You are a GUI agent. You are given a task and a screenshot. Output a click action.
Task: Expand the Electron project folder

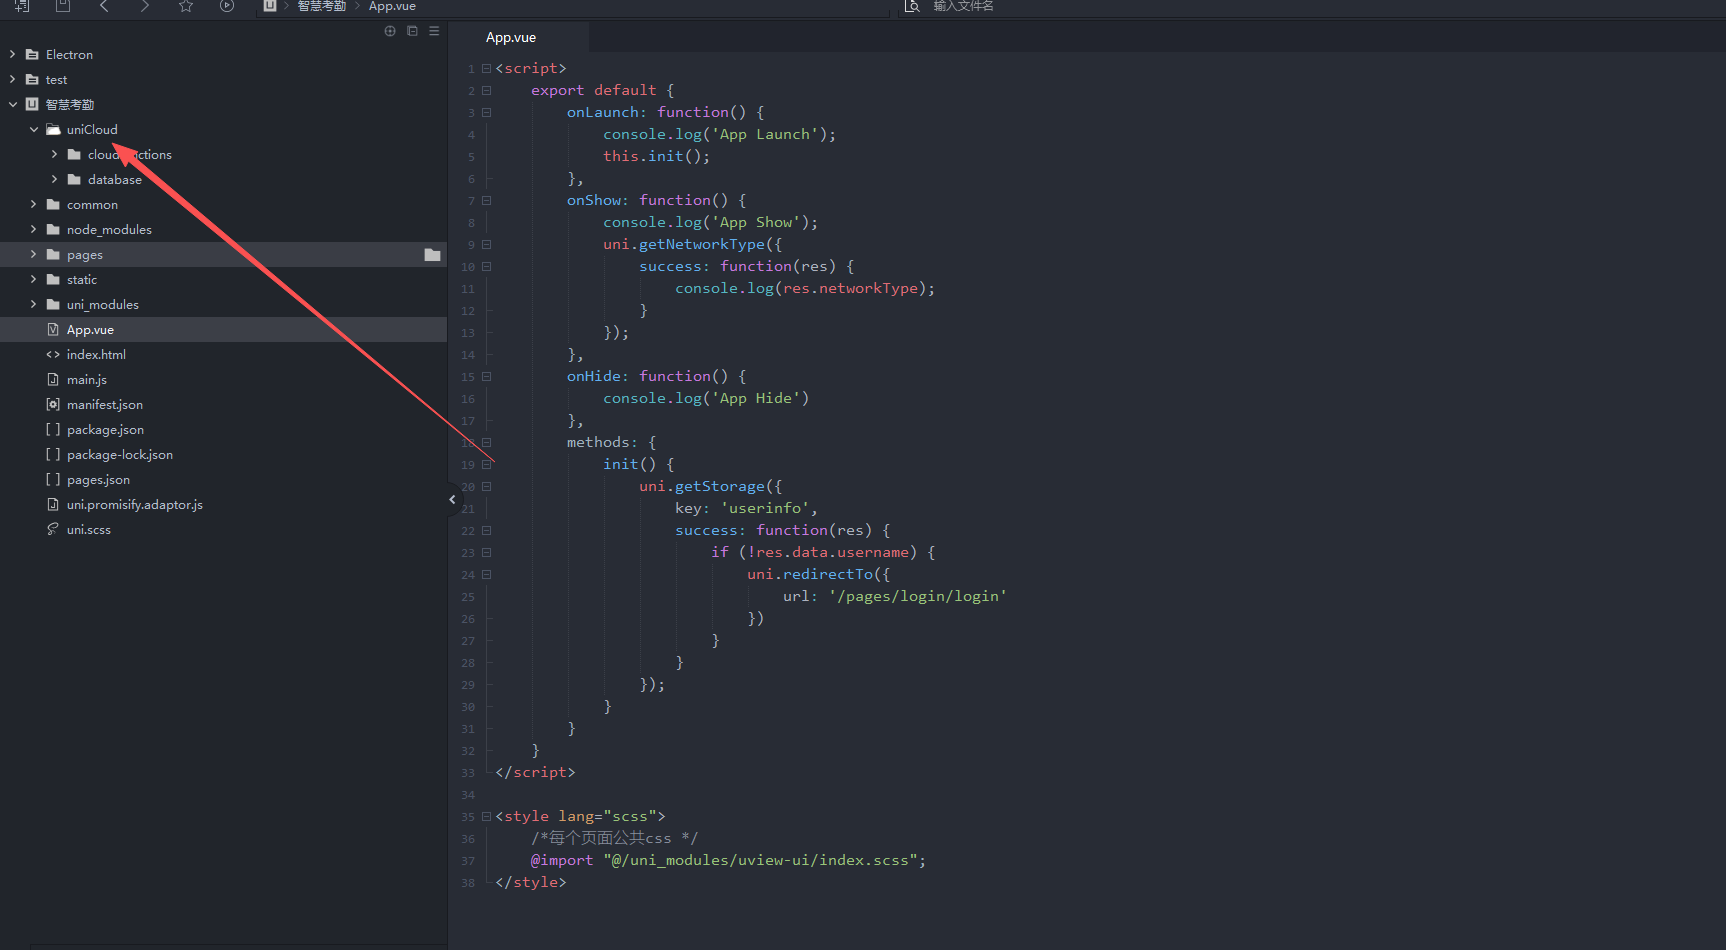point(13,55)
